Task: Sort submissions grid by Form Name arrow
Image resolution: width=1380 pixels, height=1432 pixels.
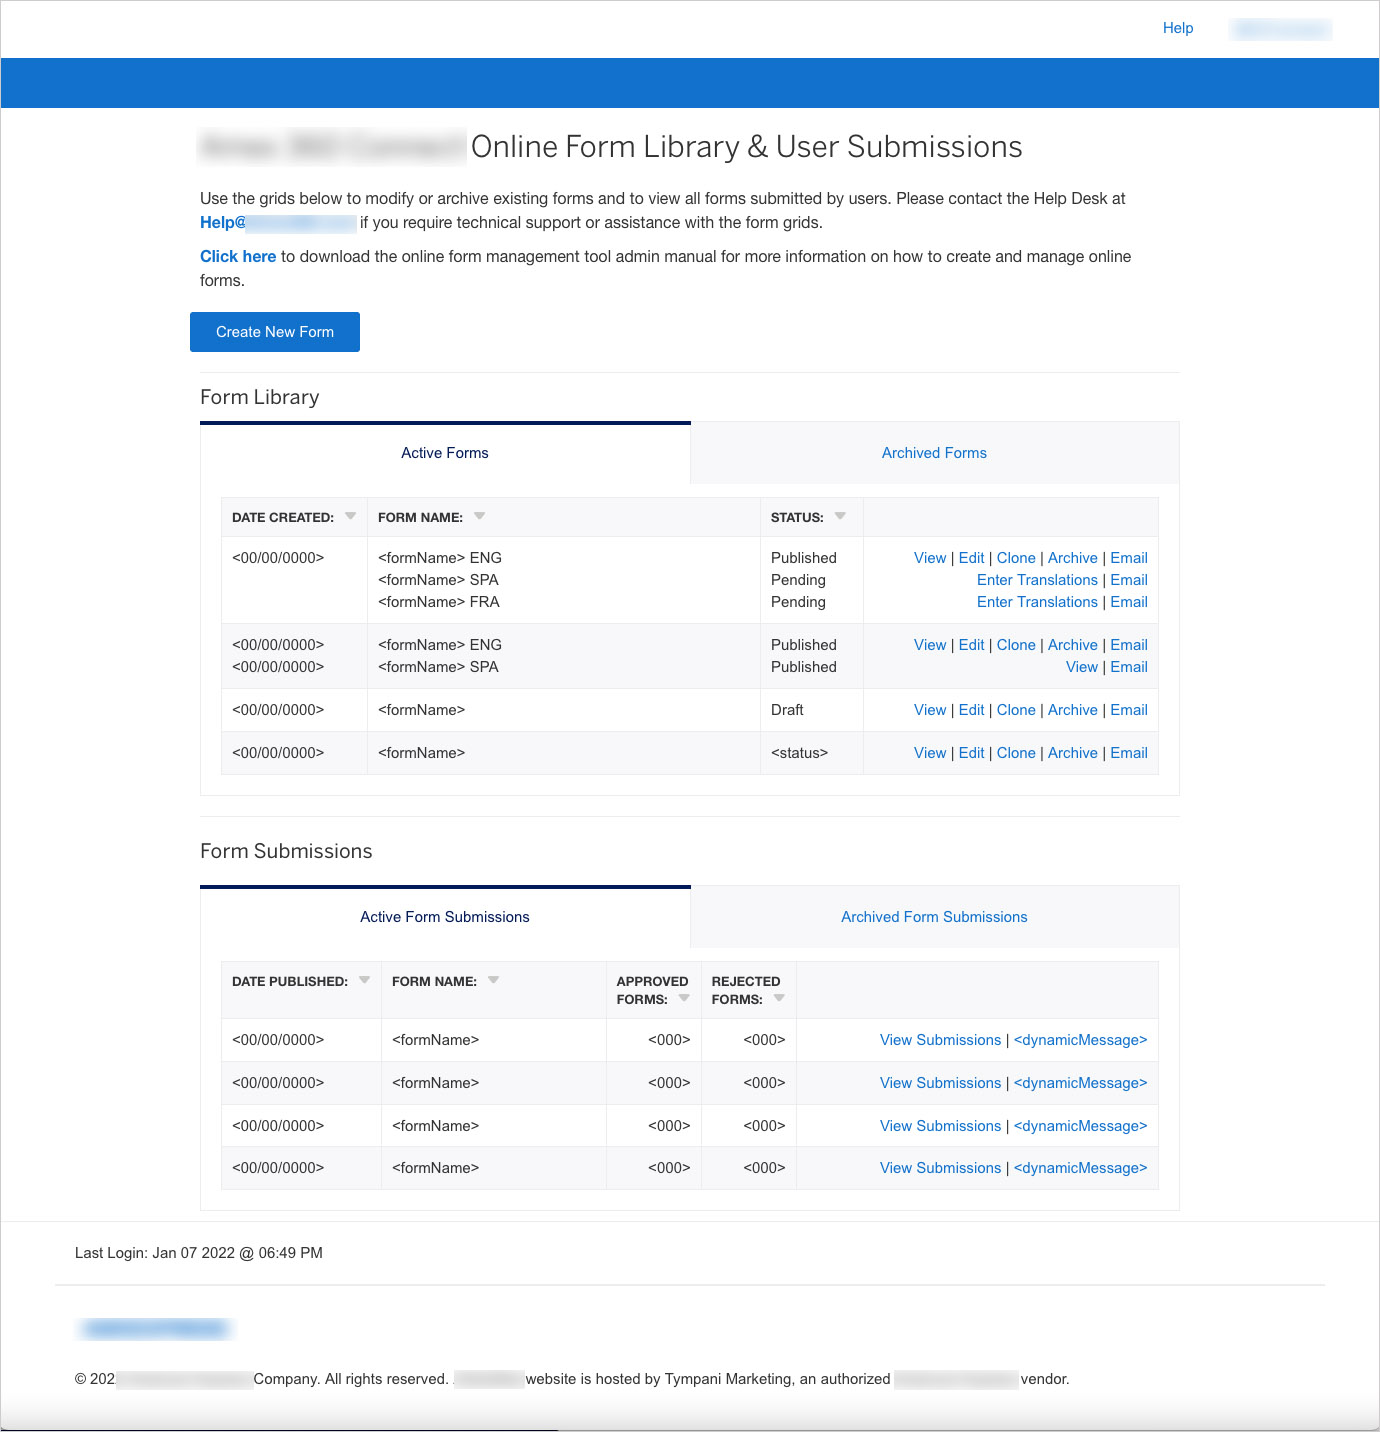Action: [x=493, y=980]
